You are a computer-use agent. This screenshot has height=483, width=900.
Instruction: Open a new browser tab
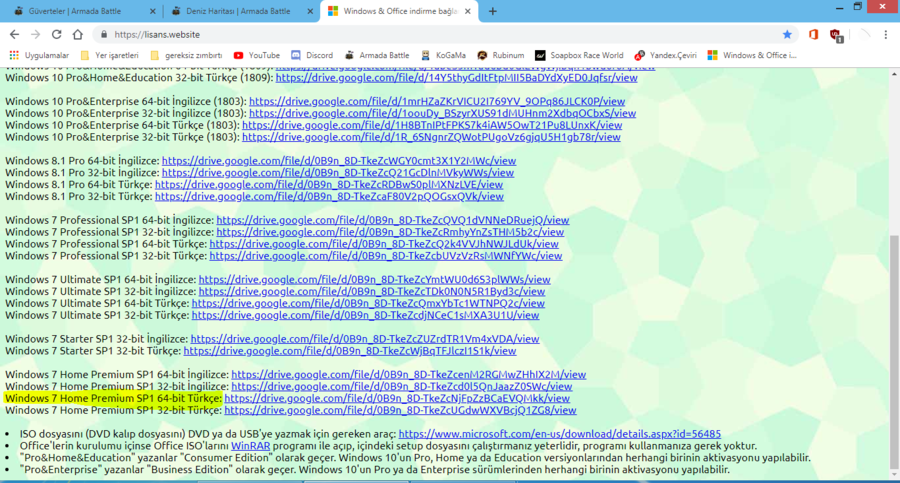pyautogui.click(x=492, y=11)
